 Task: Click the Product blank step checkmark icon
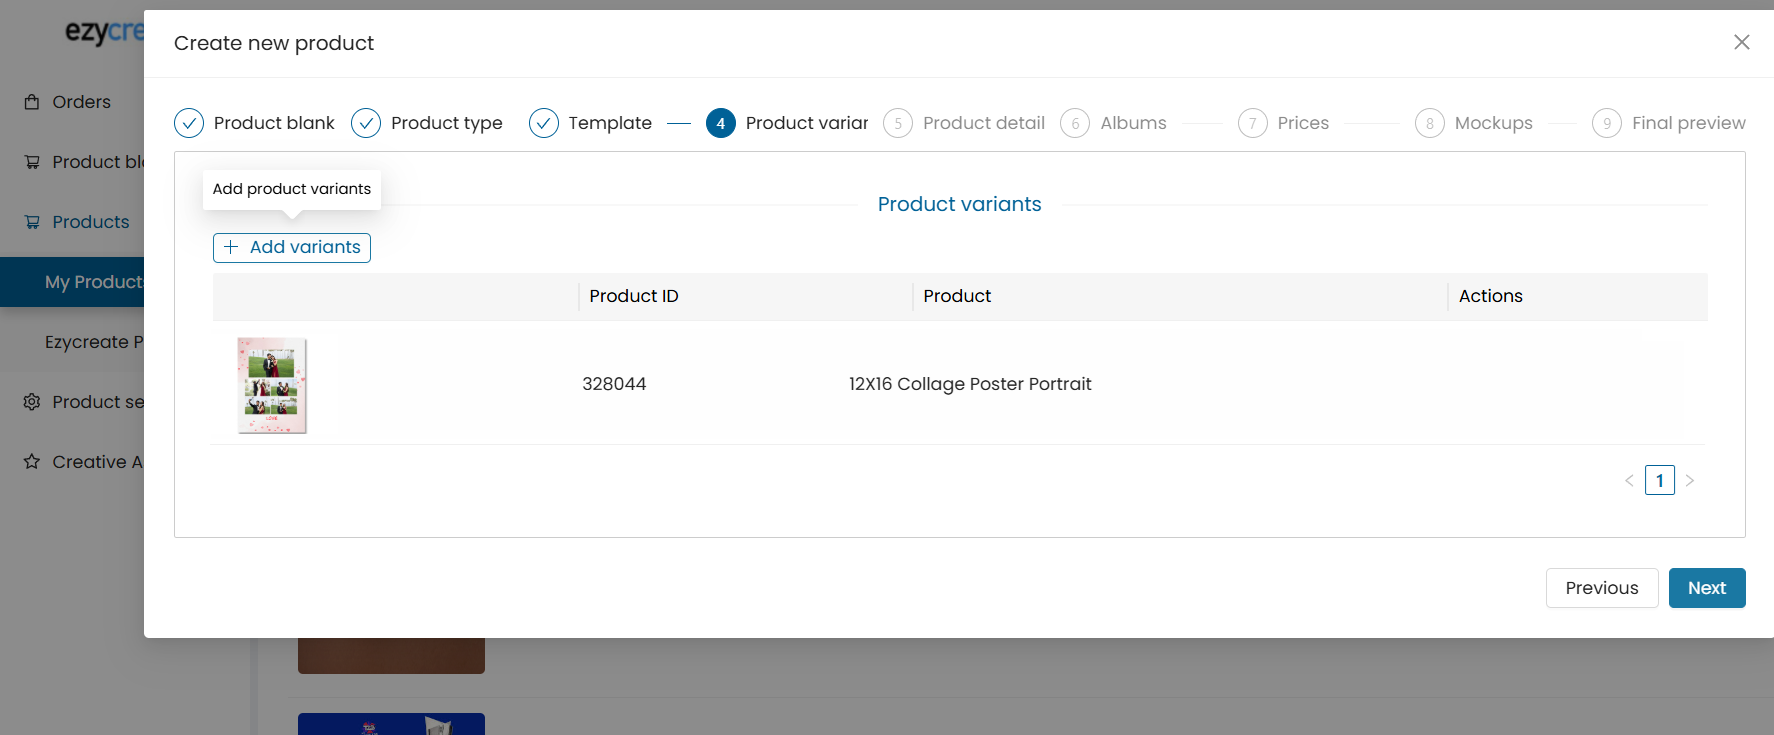coord(189,123)
